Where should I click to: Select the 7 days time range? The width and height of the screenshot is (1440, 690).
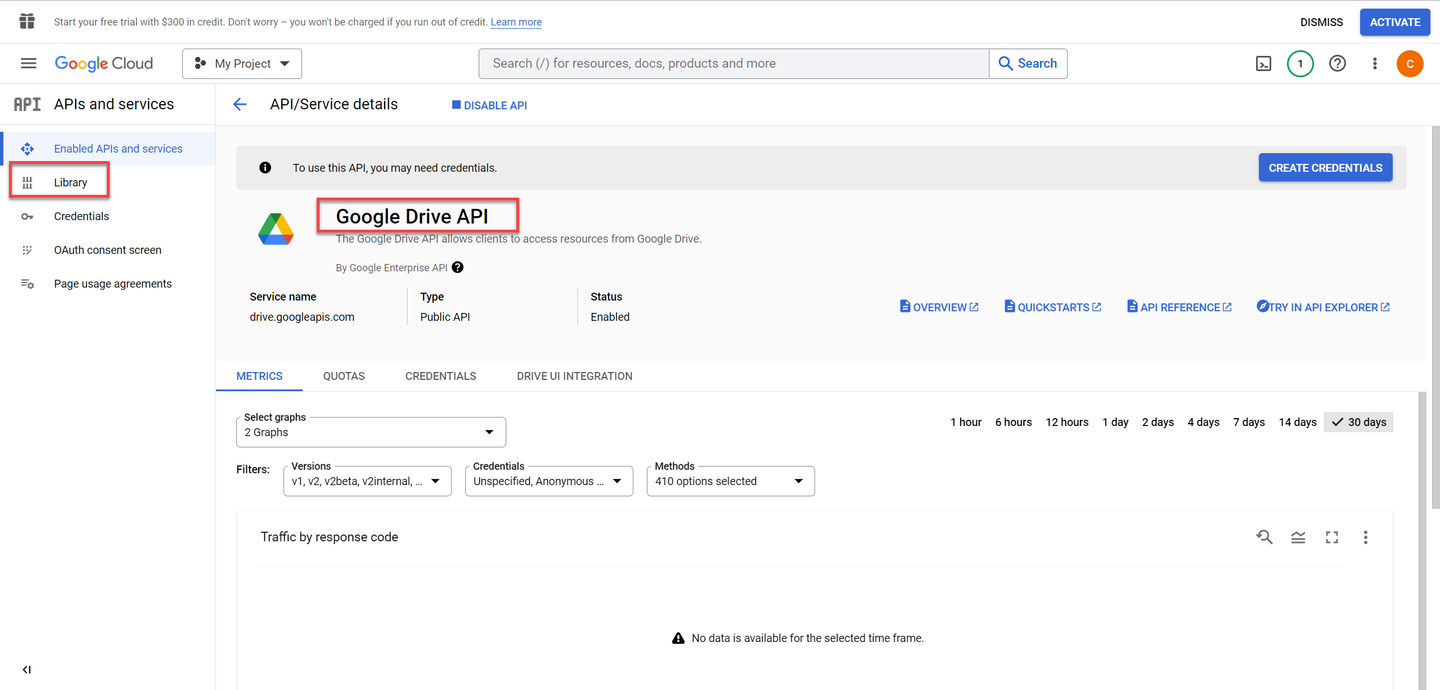pos(1249,422)
